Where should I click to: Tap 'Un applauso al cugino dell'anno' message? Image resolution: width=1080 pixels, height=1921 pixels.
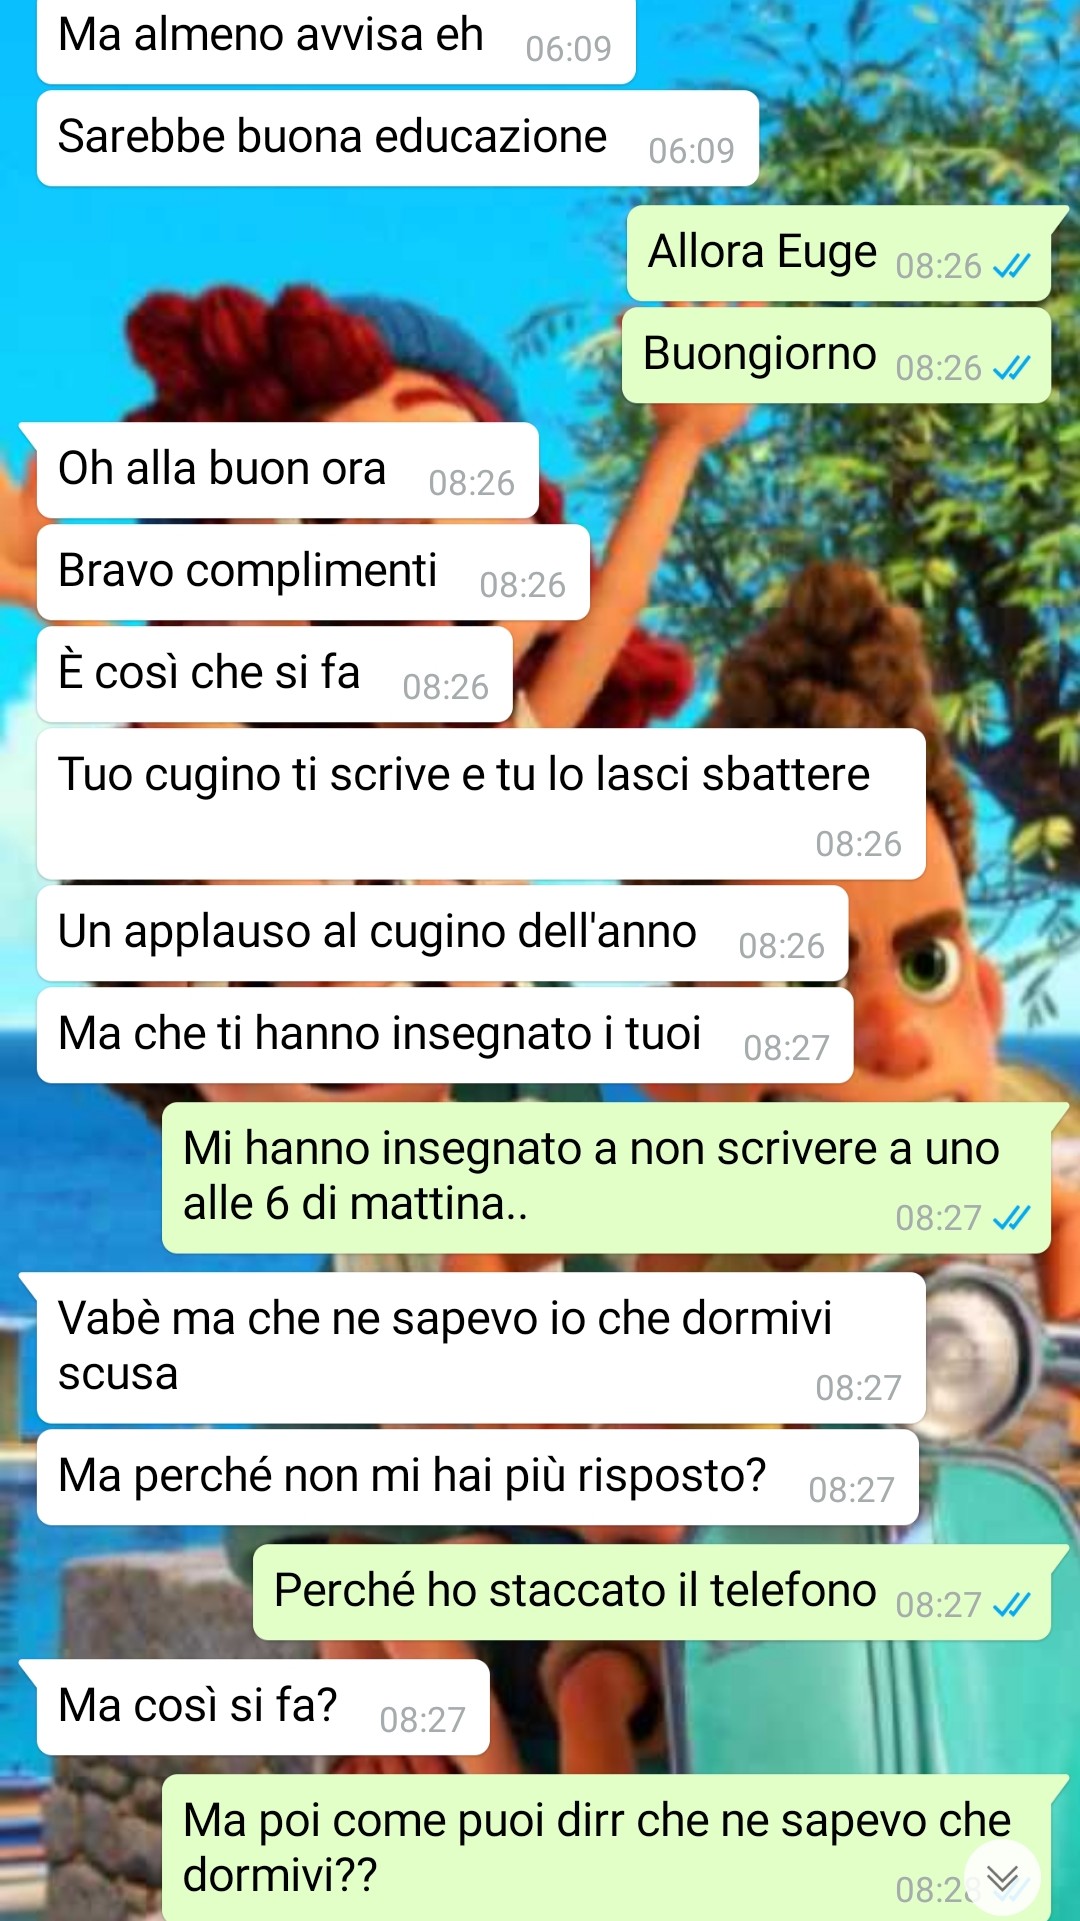(x=442, y=933)
